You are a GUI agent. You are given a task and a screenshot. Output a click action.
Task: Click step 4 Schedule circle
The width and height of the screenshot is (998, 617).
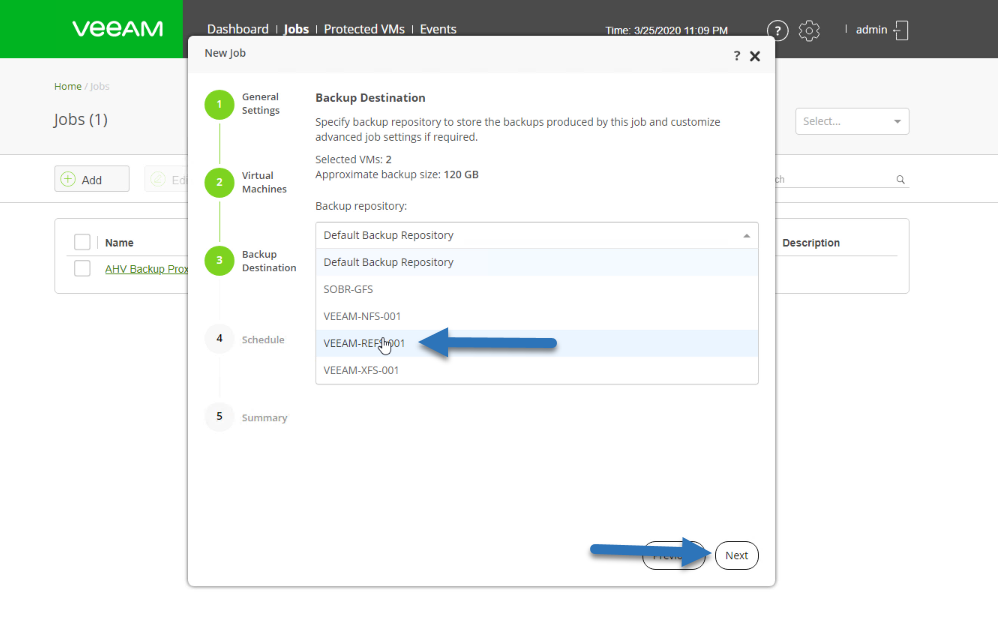coord(219,339)
